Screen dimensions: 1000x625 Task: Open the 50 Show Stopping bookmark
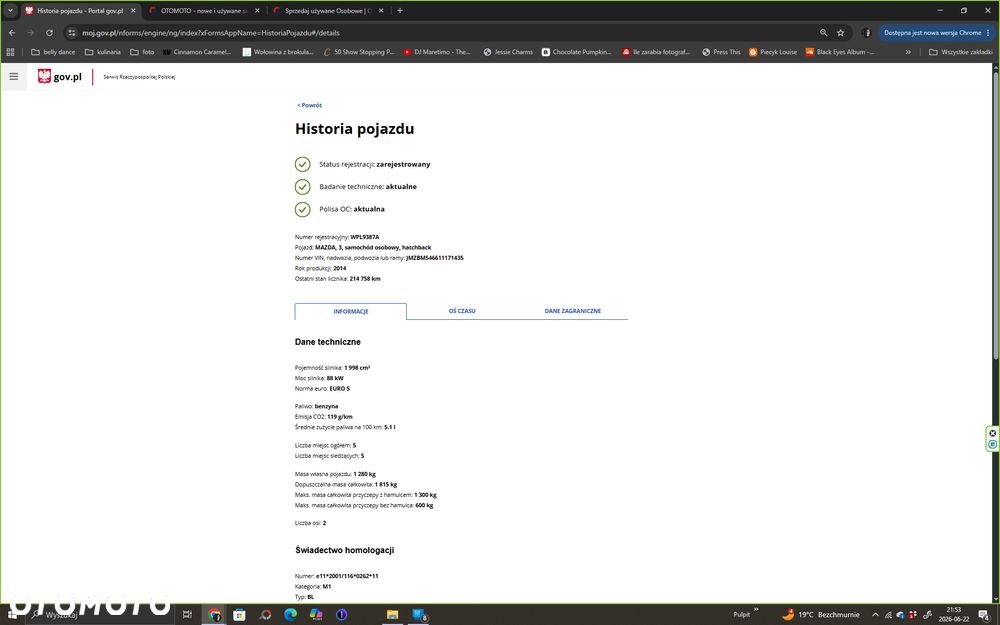(359, 52)
